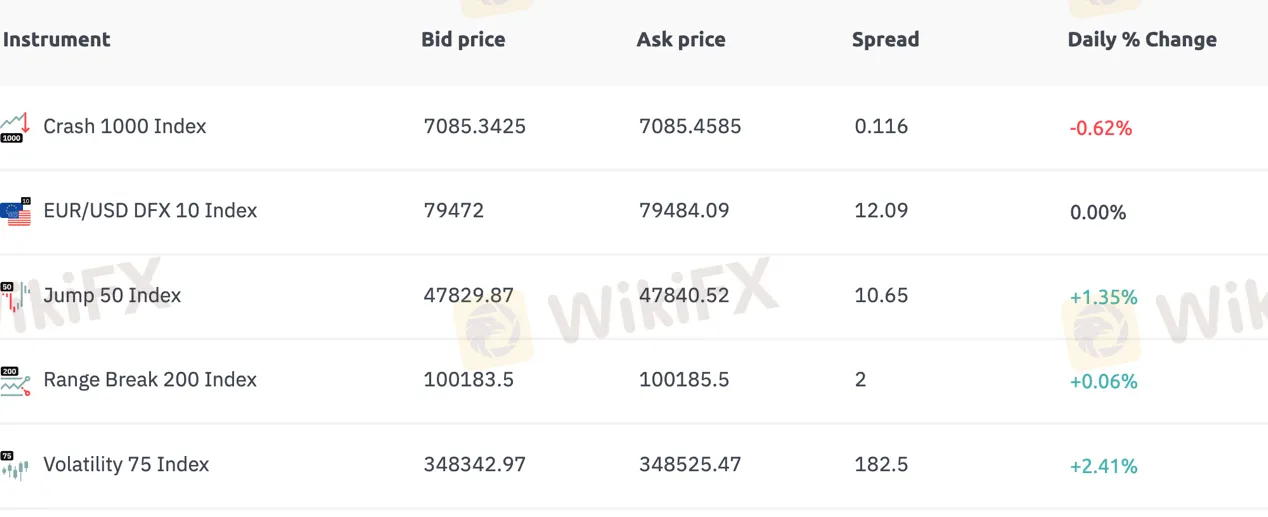Click the Volatility 75 Index icon
Image resolution: width=1268 pixels, height=517 pixels.
pyautogui.click(x=15, y=466)
